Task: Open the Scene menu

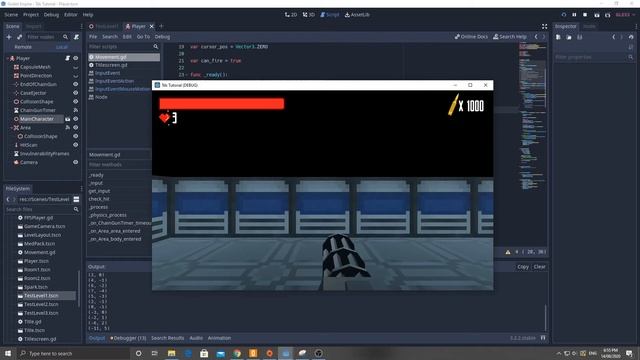Action: (x=11, y=15)
